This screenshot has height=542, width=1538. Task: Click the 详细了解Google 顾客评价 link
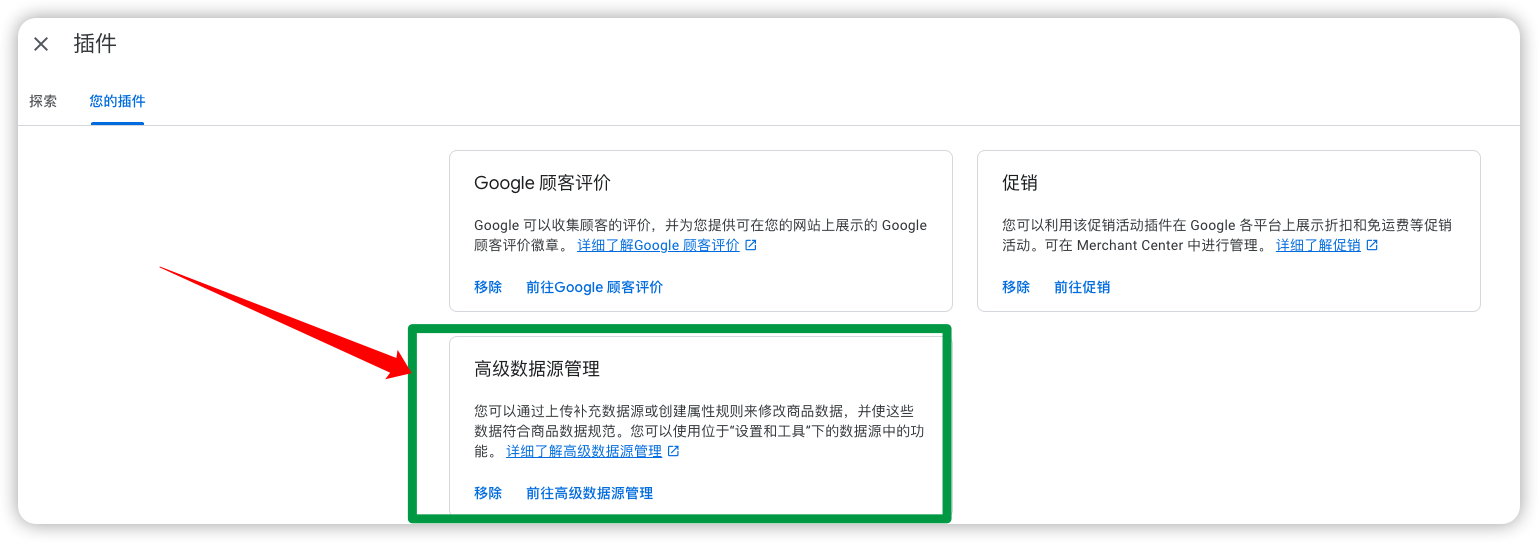point(658,245)
